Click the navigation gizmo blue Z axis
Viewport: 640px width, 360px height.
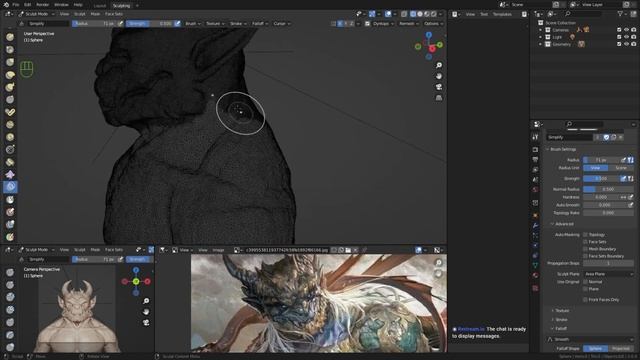(429, 36)
